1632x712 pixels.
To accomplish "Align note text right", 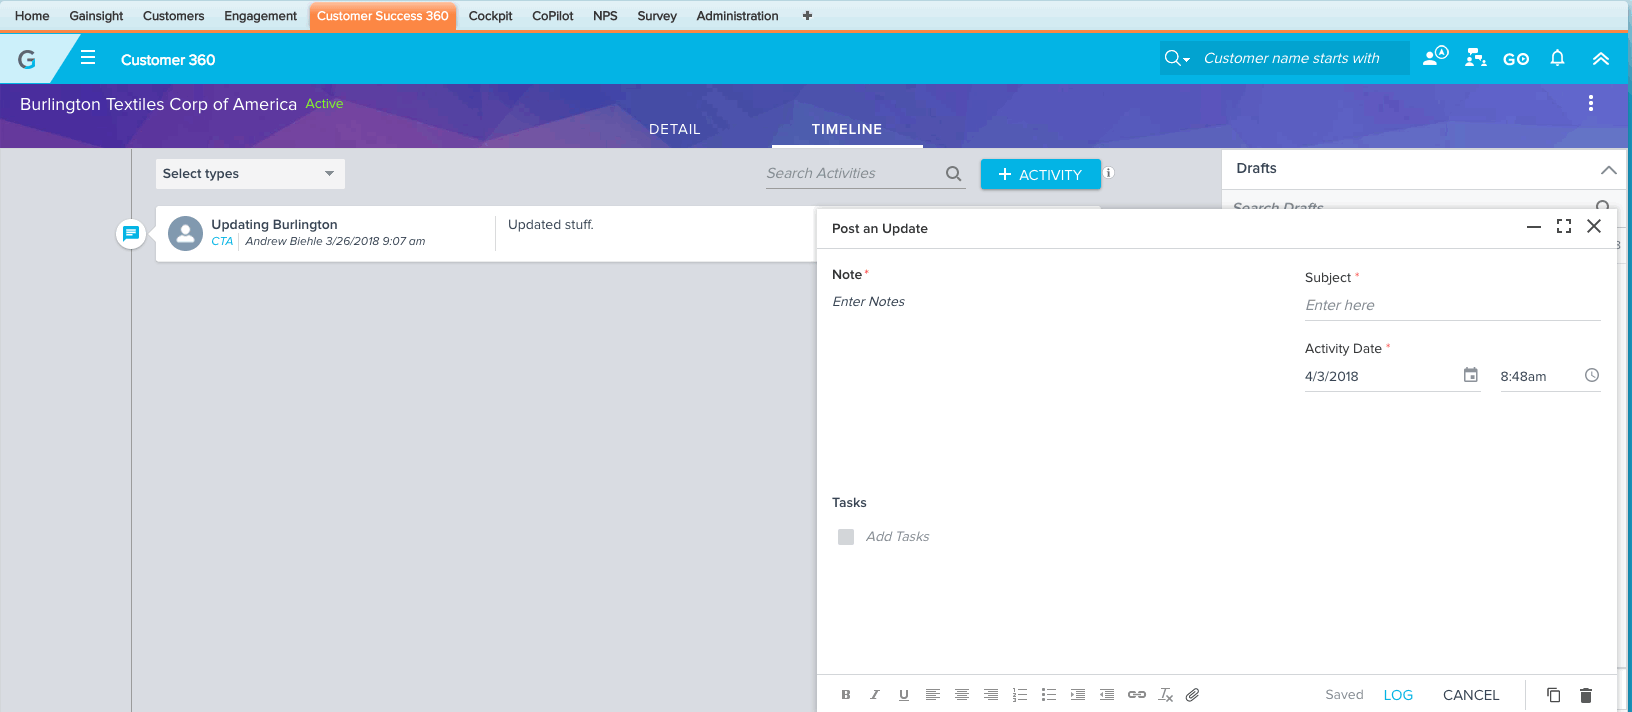I will point(991,695).
